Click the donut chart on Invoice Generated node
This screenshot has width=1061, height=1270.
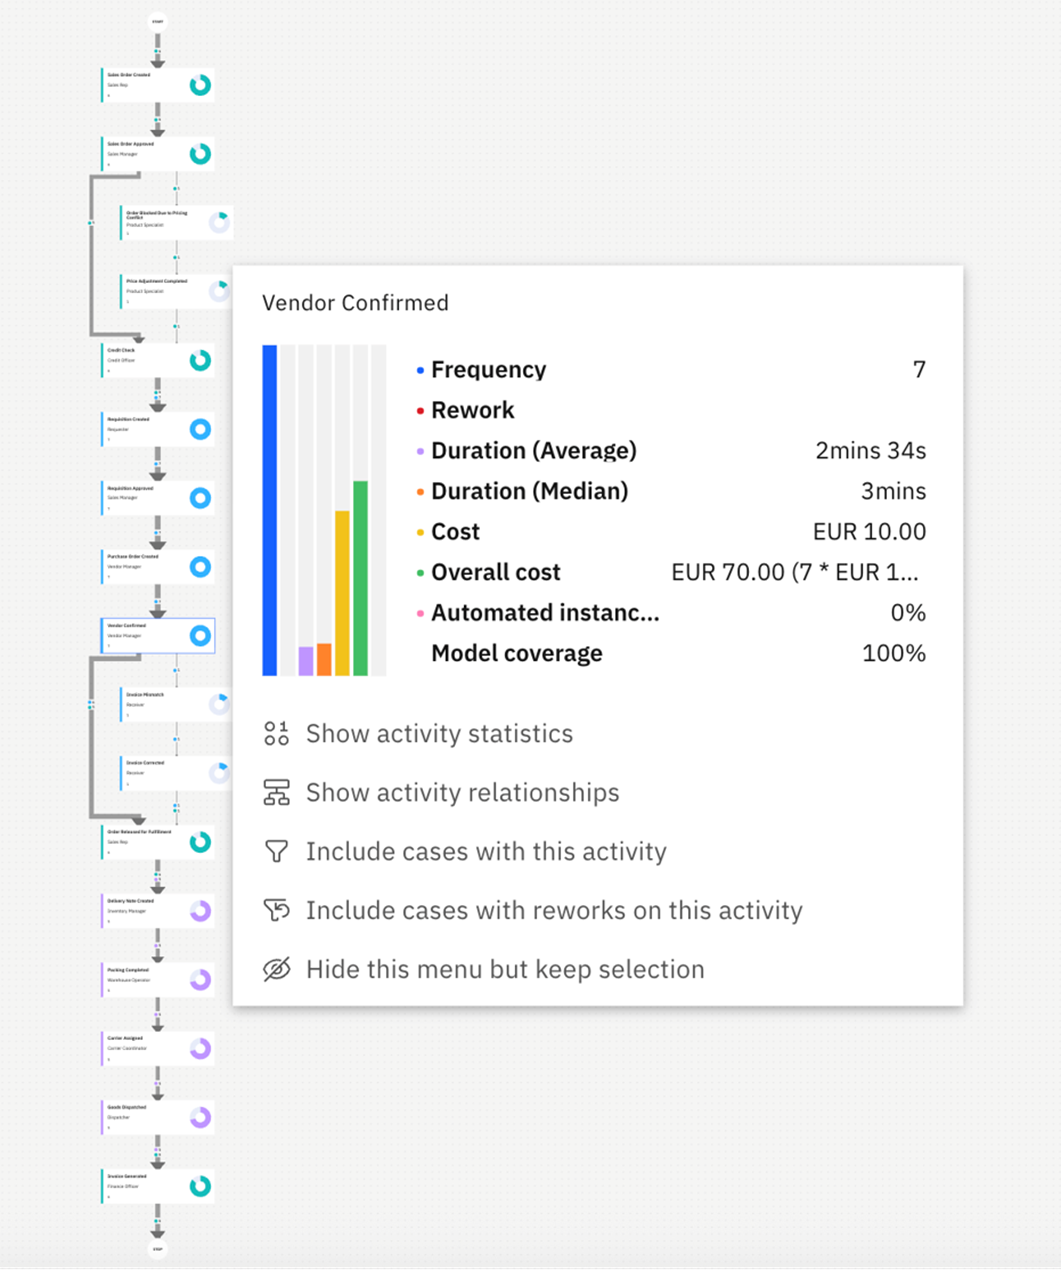point(200,1186)
